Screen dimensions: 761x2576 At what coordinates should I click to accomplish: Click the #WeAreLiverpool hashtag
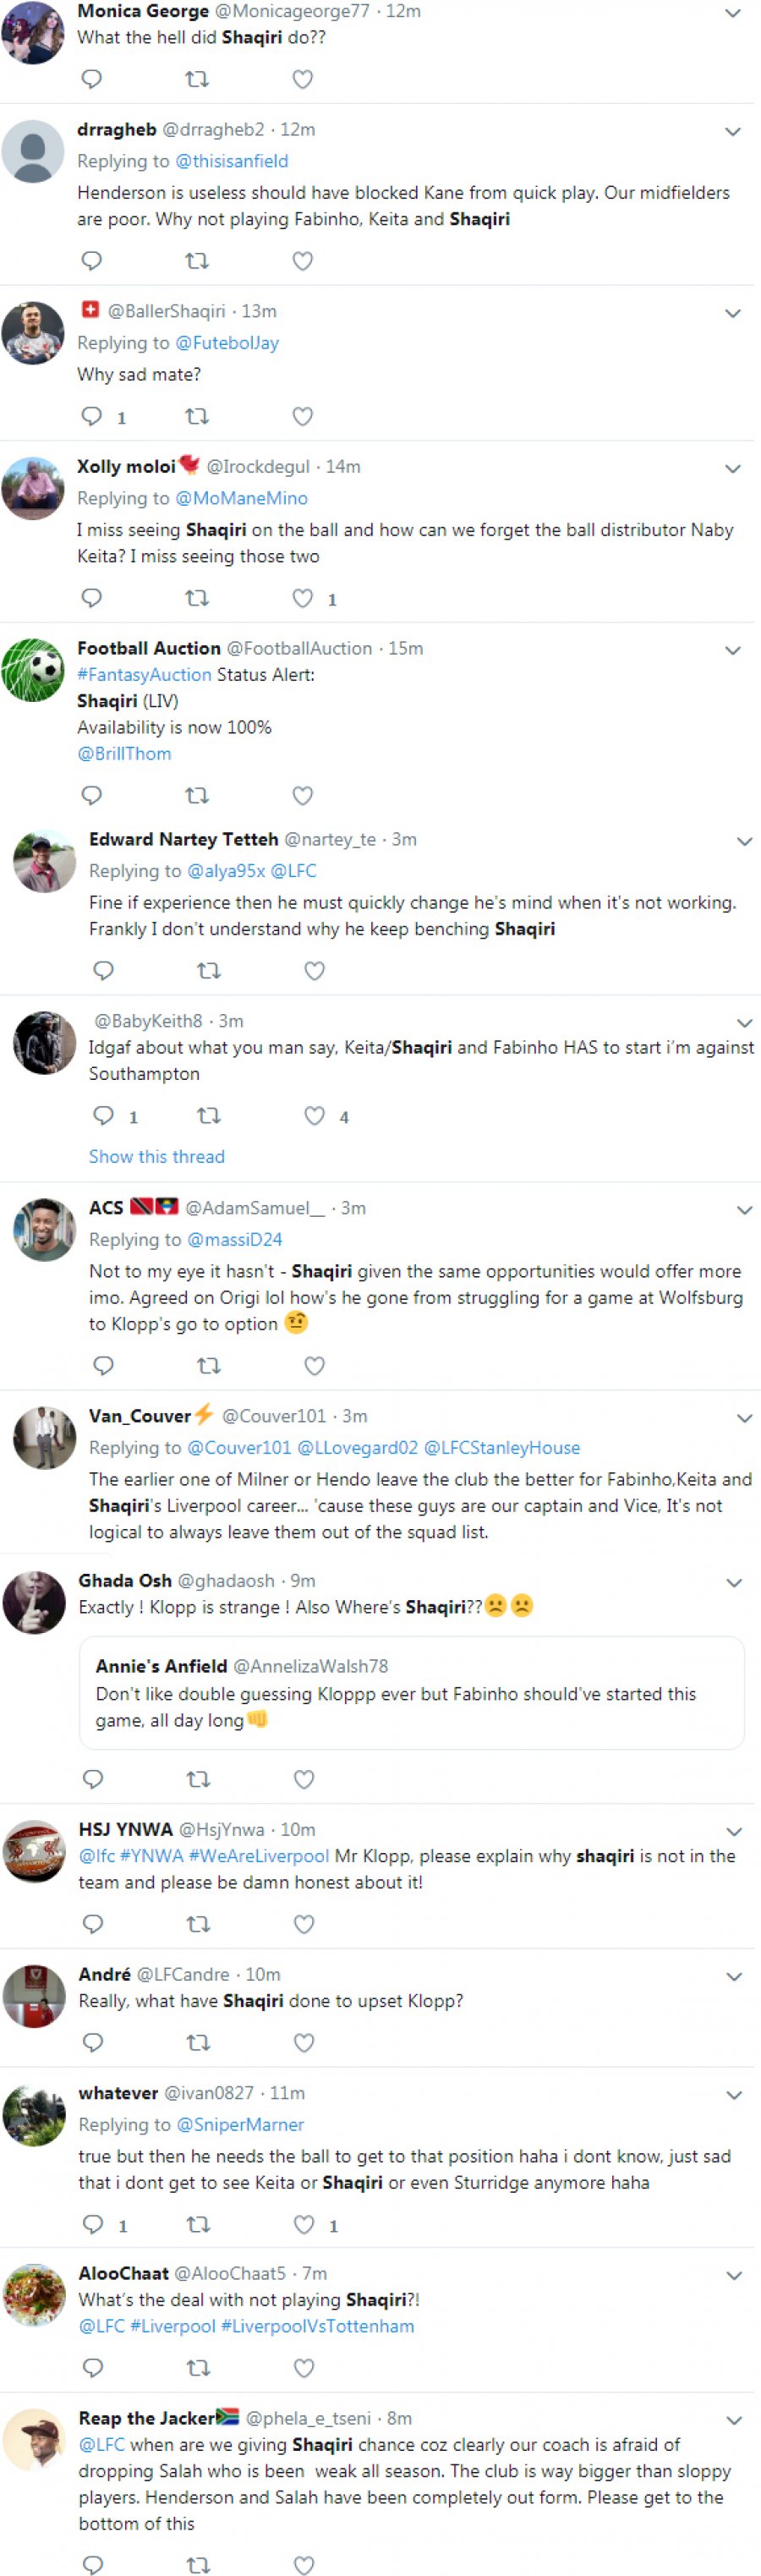[x=259, y=1856]
